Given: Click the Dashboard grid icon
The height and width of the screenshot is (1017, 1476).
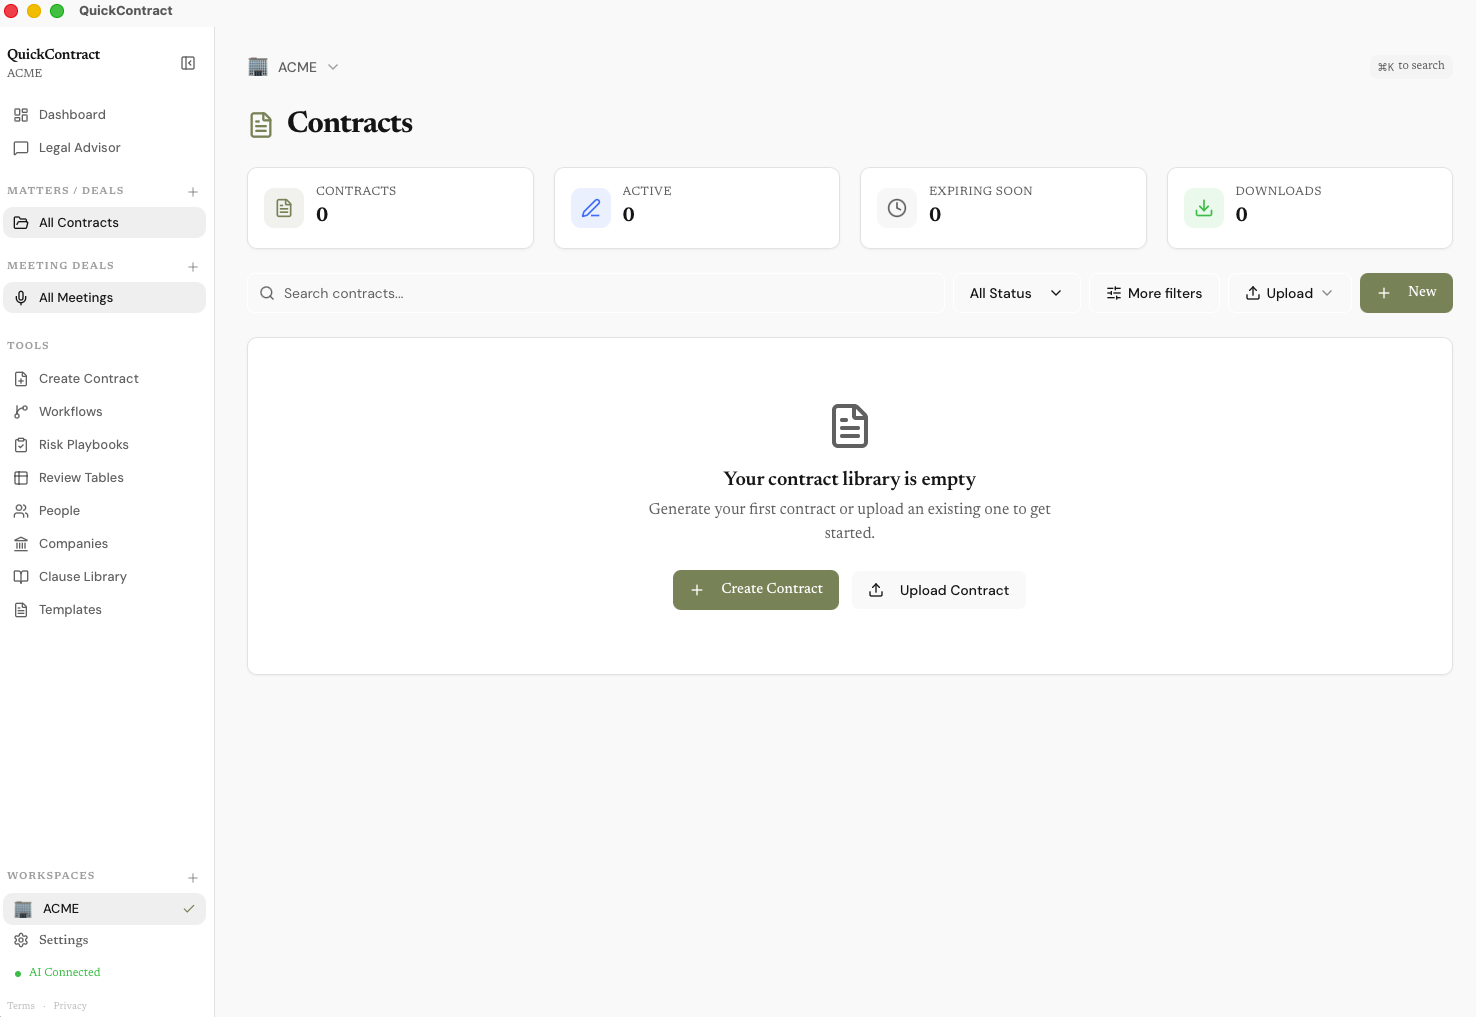Looking at the screenshot, I should click(21, 115).
